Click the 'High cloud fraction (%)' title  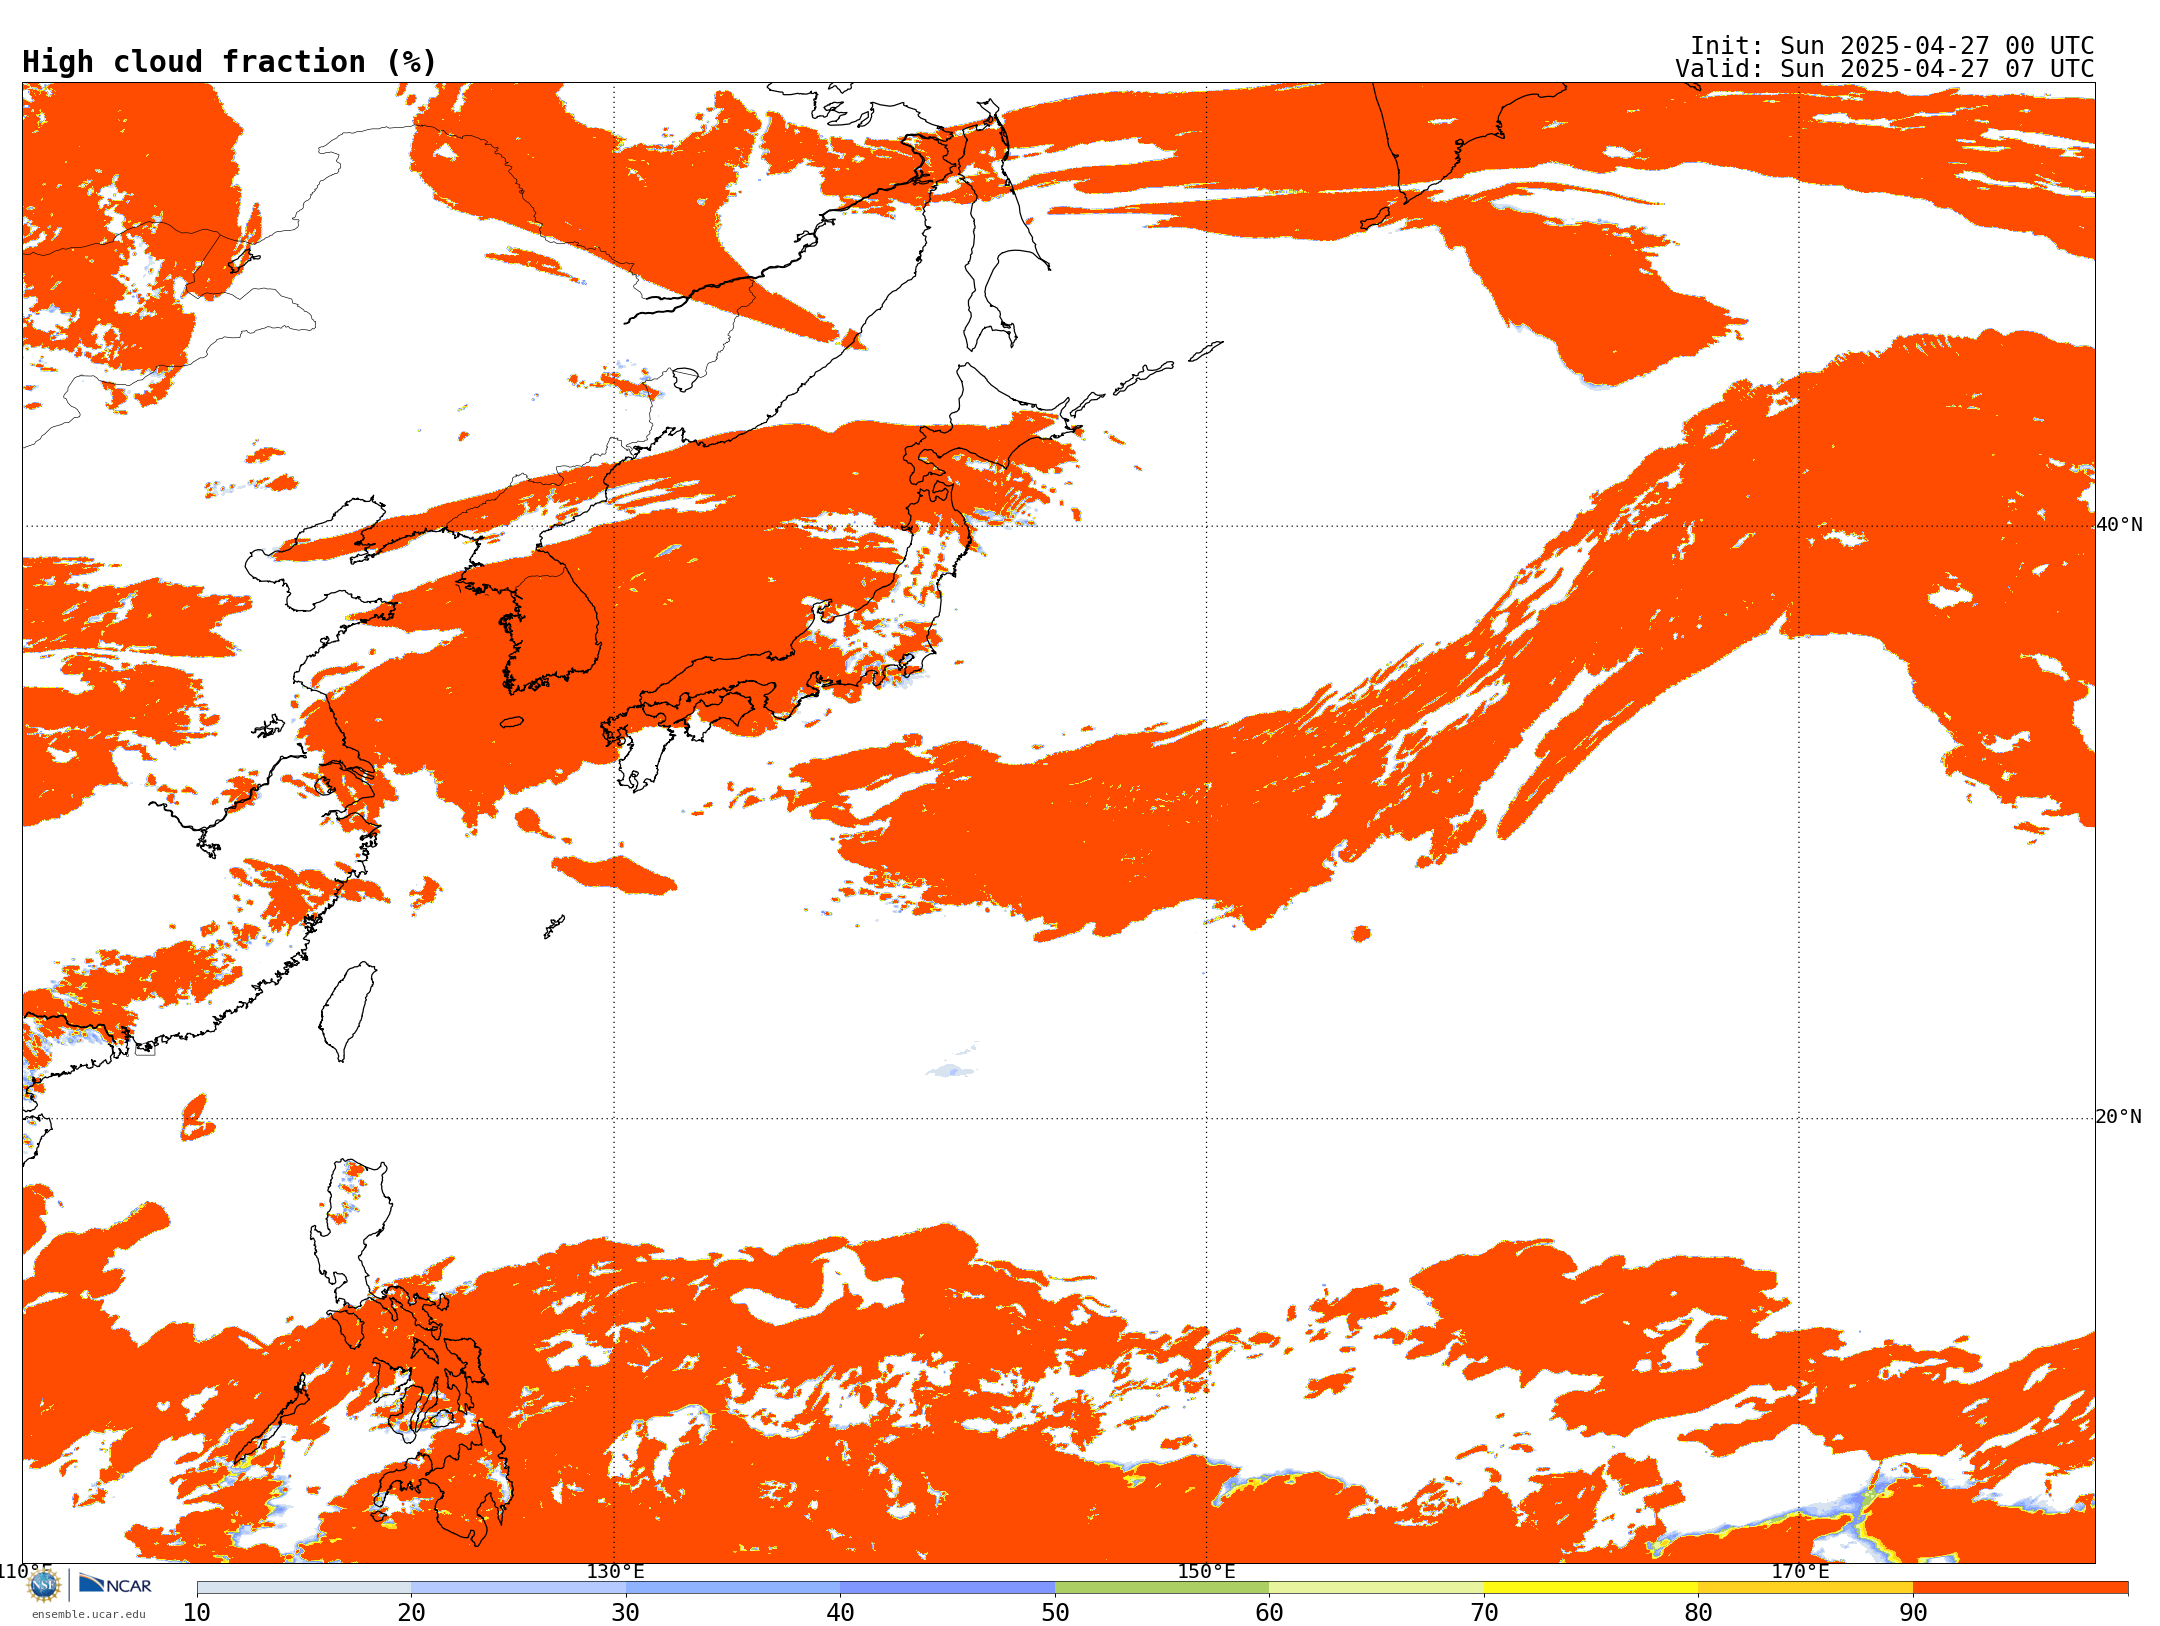coord(230,62)
